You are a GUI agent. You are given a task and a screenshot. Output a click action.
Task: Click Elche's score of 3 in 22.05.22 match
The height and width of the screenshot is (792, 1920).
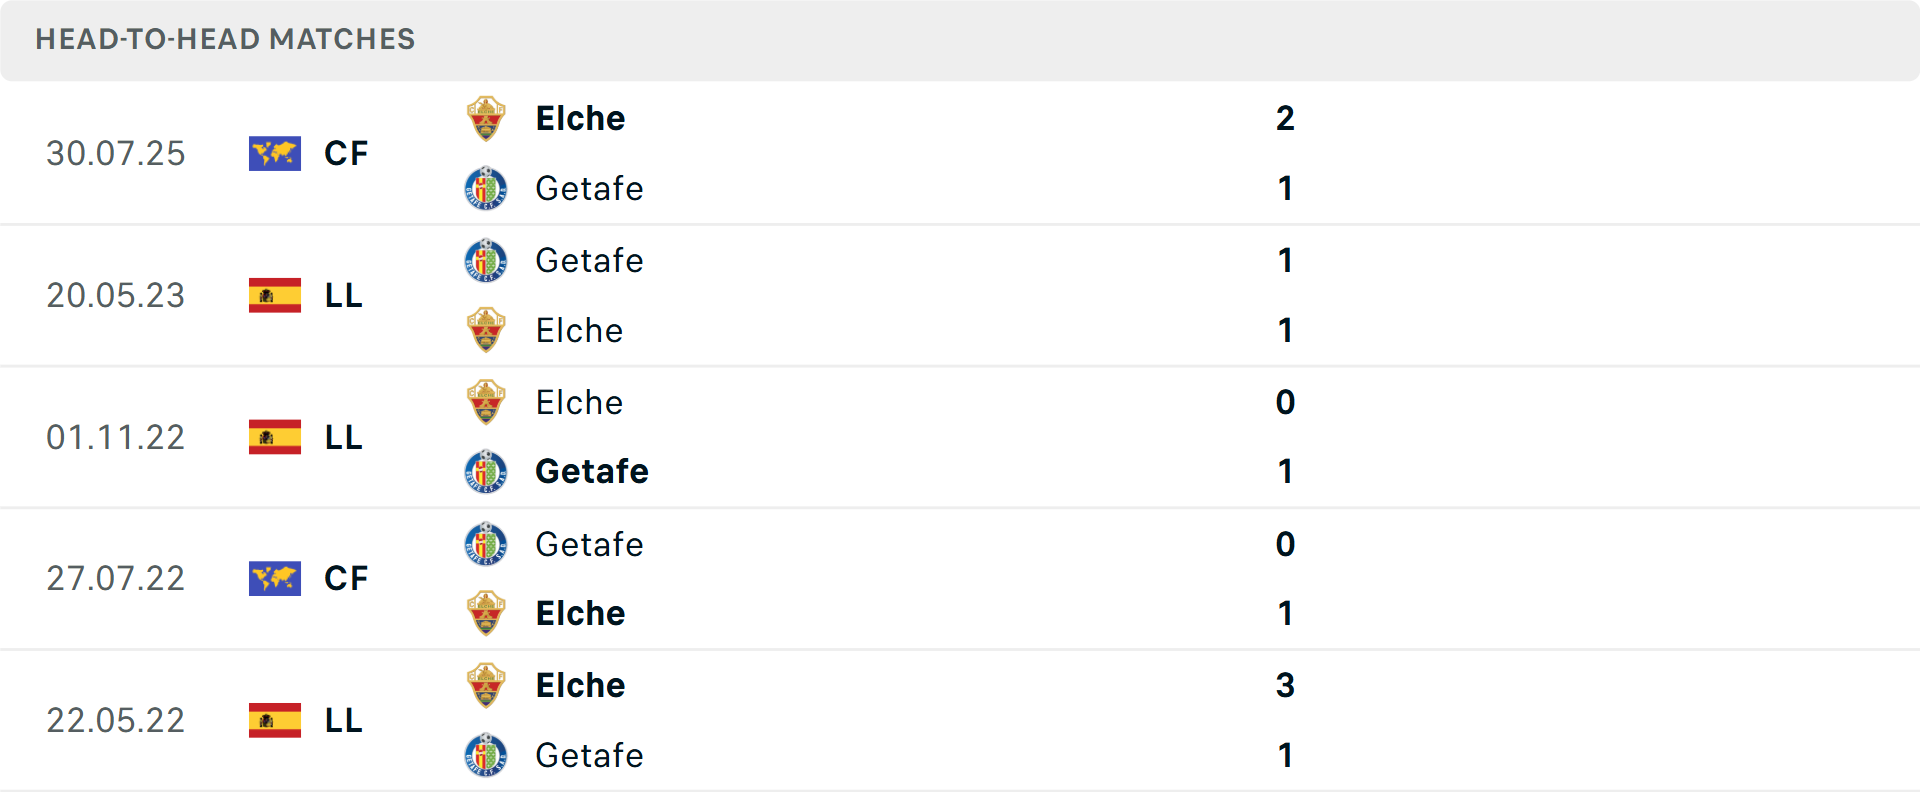tap(1285, 685)
